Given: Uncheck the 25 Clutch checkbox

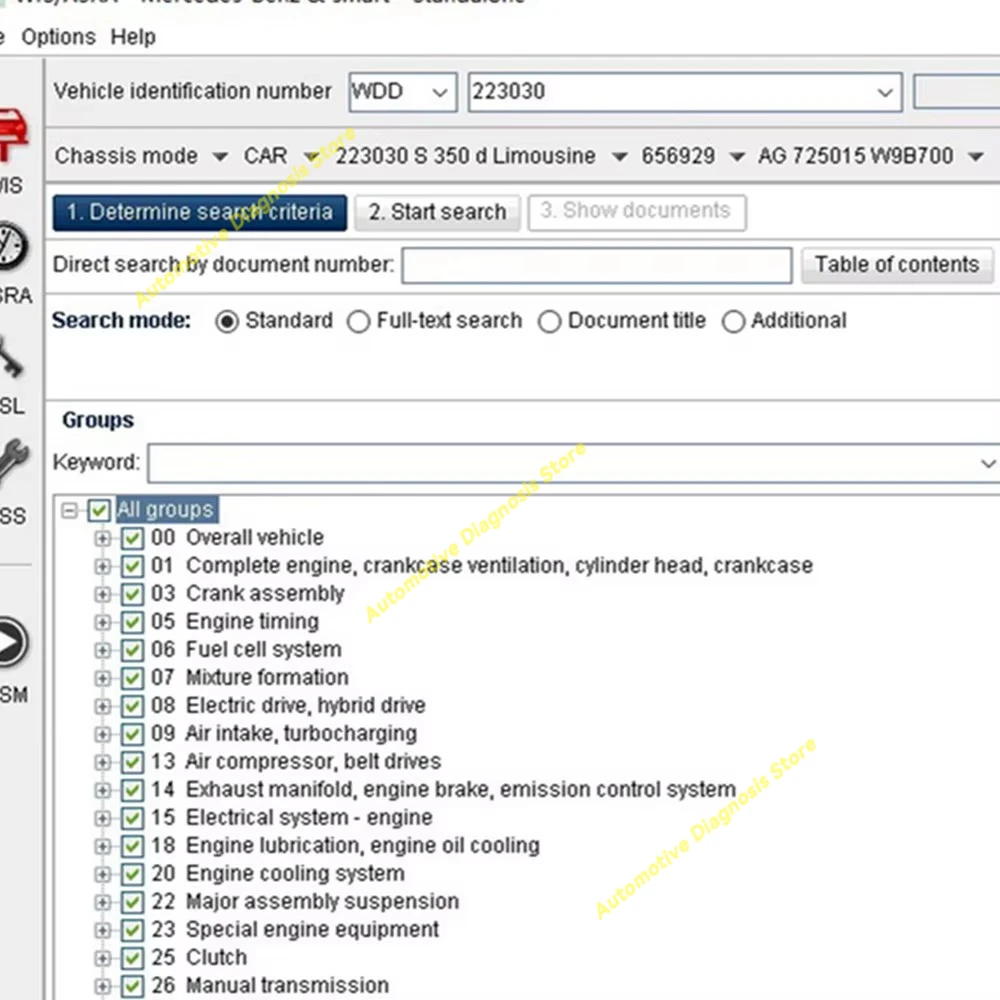Looking at the screenshot, I should point(132,958).
